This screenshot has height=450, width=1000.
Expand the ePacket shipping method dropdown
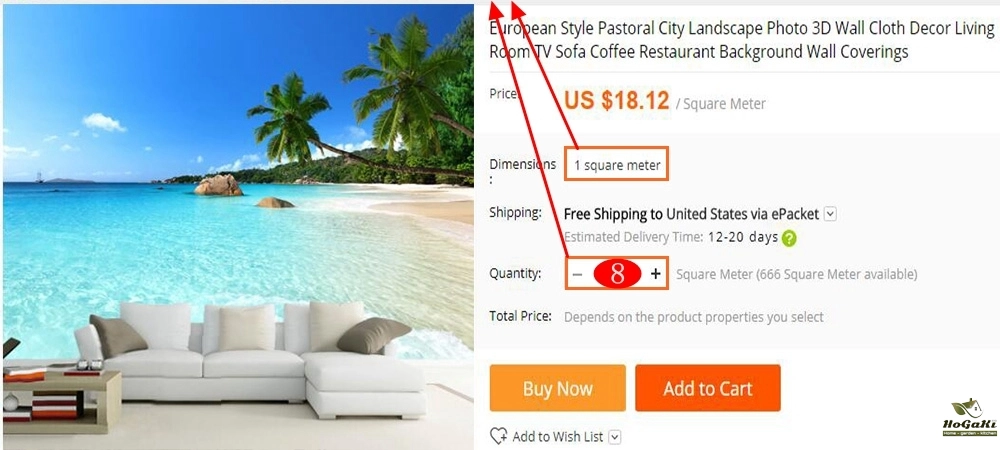(x=830, y=214)
